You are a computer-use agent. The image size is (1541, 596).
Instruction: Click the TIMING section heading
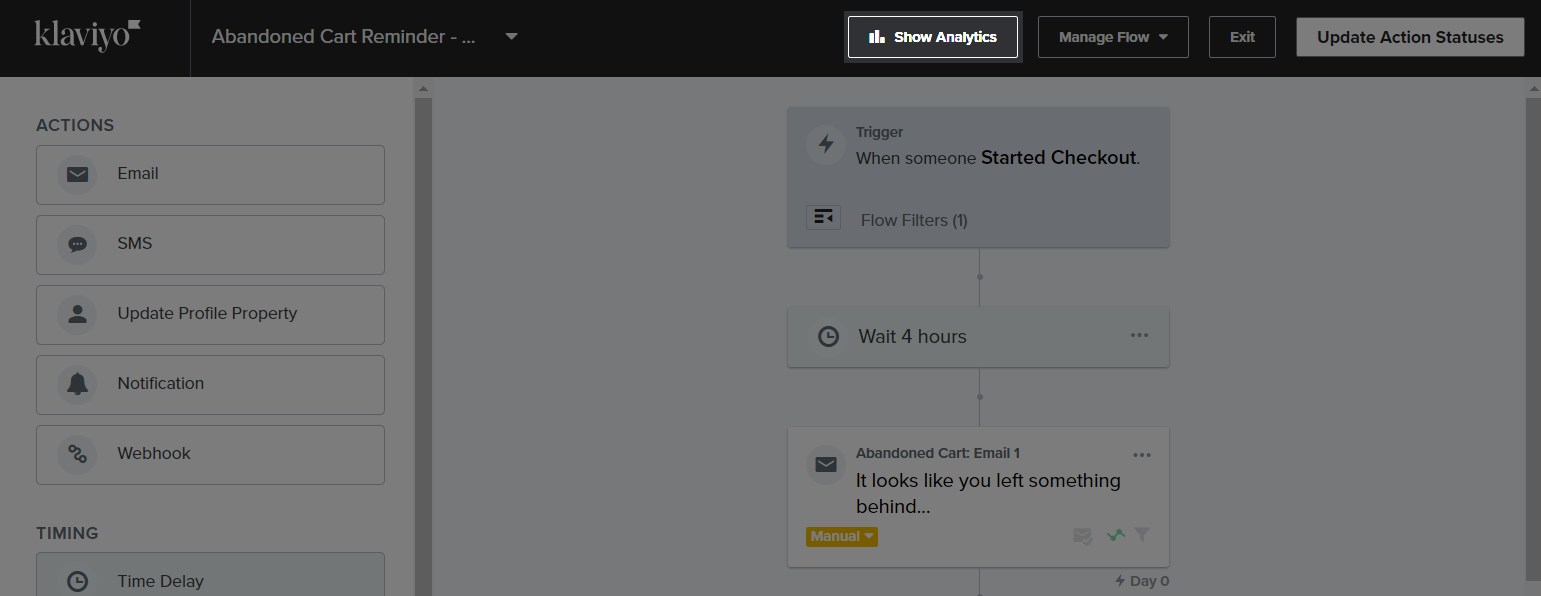[x=67, y=533]
